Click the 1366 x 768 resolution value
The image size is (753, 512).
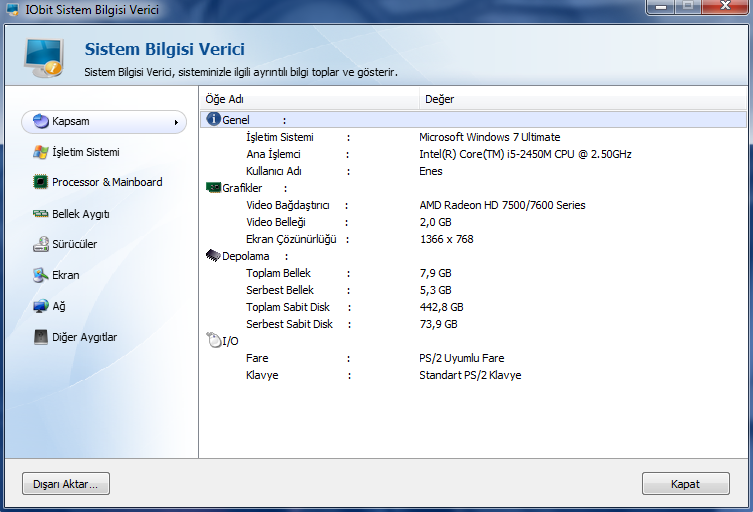[x=447, y=239]
